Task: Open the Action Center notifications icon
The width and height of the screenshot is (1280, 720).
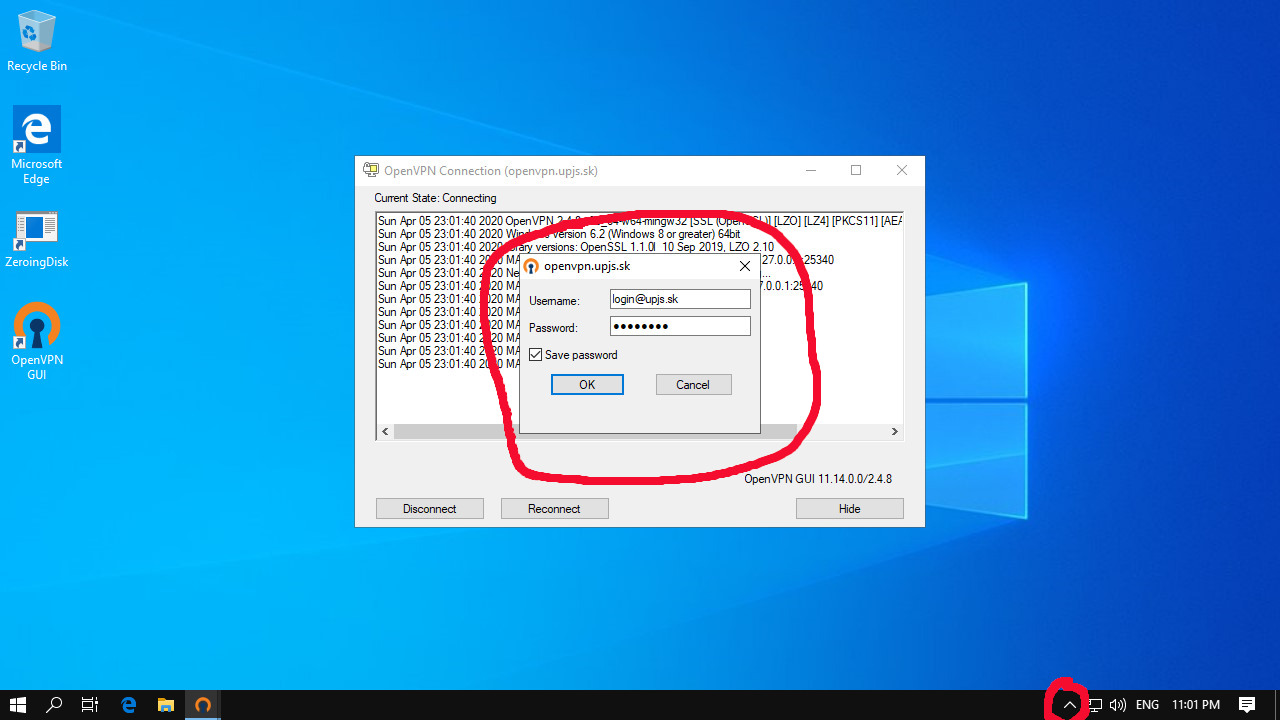Action: (1247, 705)
